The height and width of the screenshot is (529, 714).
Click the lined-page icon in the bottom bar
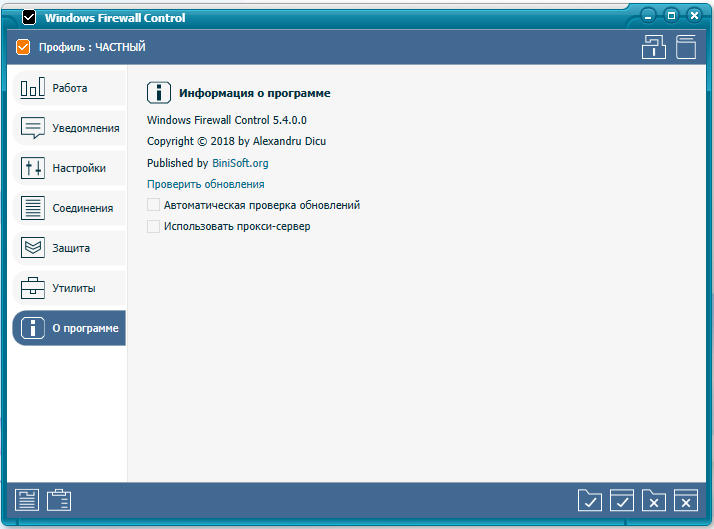[x=27, y=500]
